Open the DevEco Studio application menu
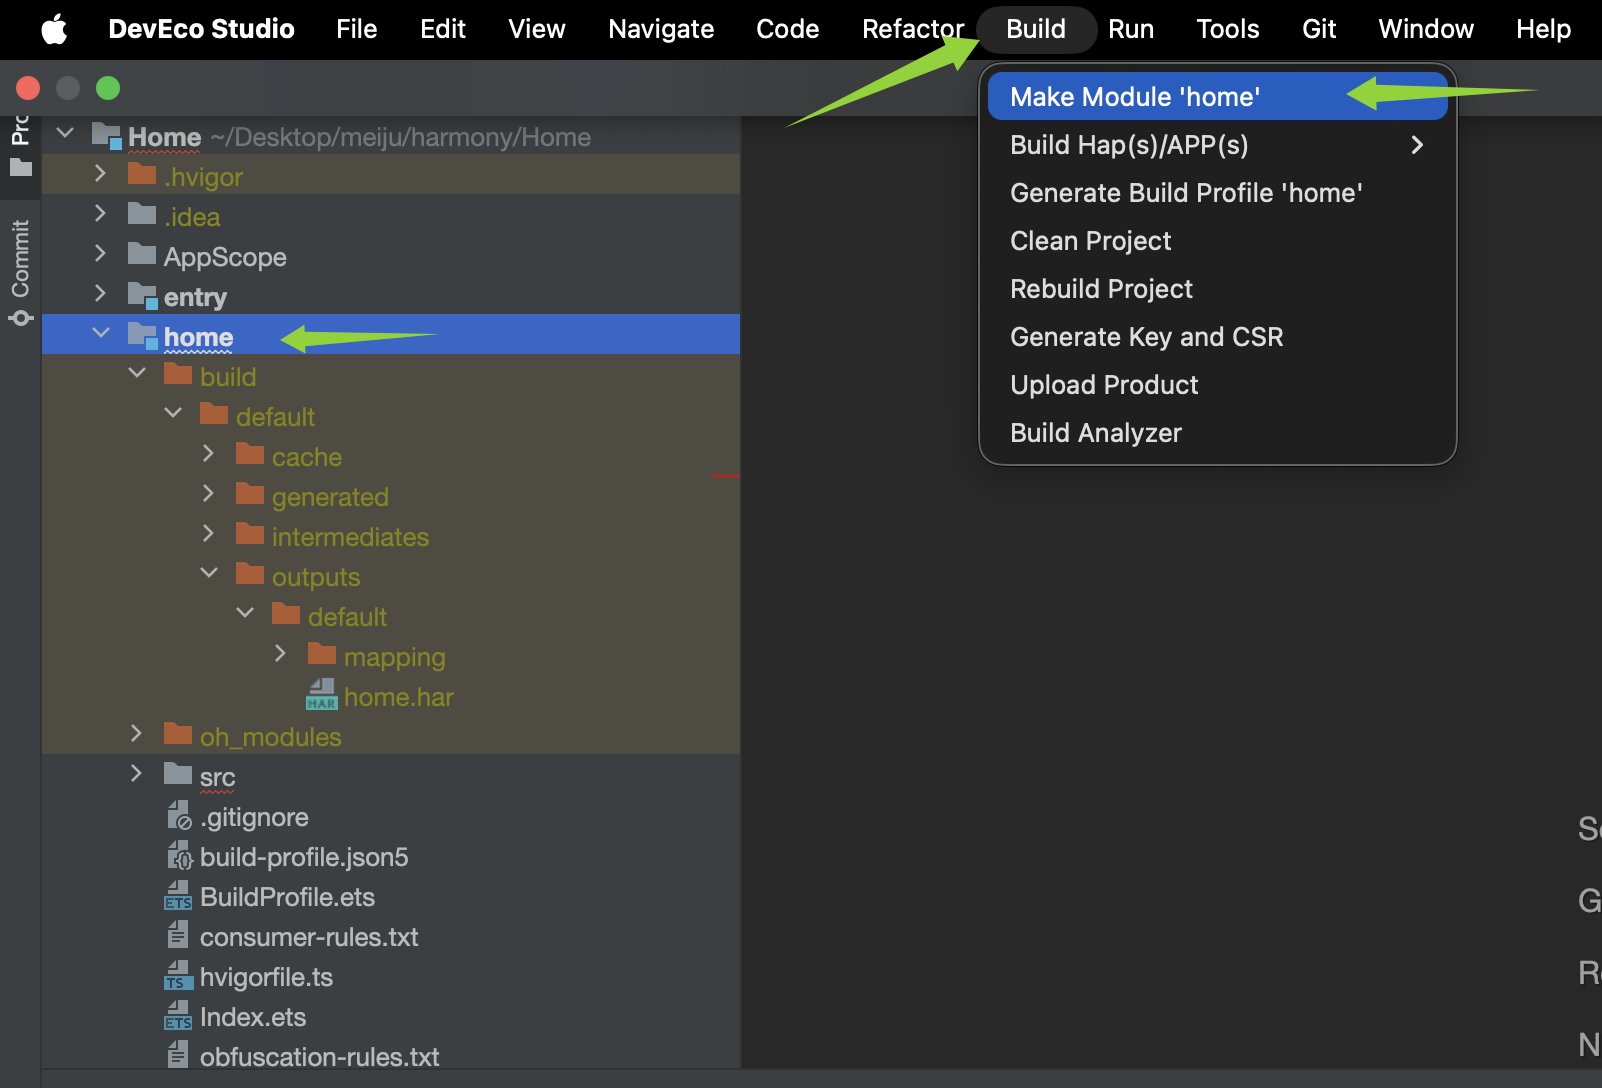The height and width of the screenshot is (1088, 1602). click(x=201, y=29)
